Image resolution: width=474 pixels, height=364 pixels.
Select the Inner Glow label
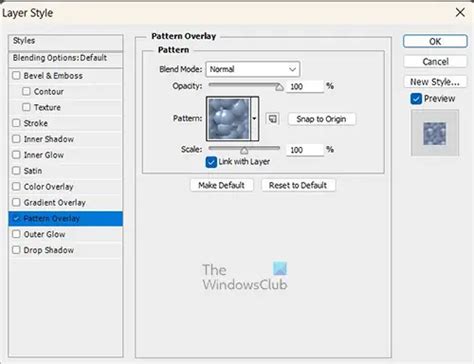pos(44,155)
